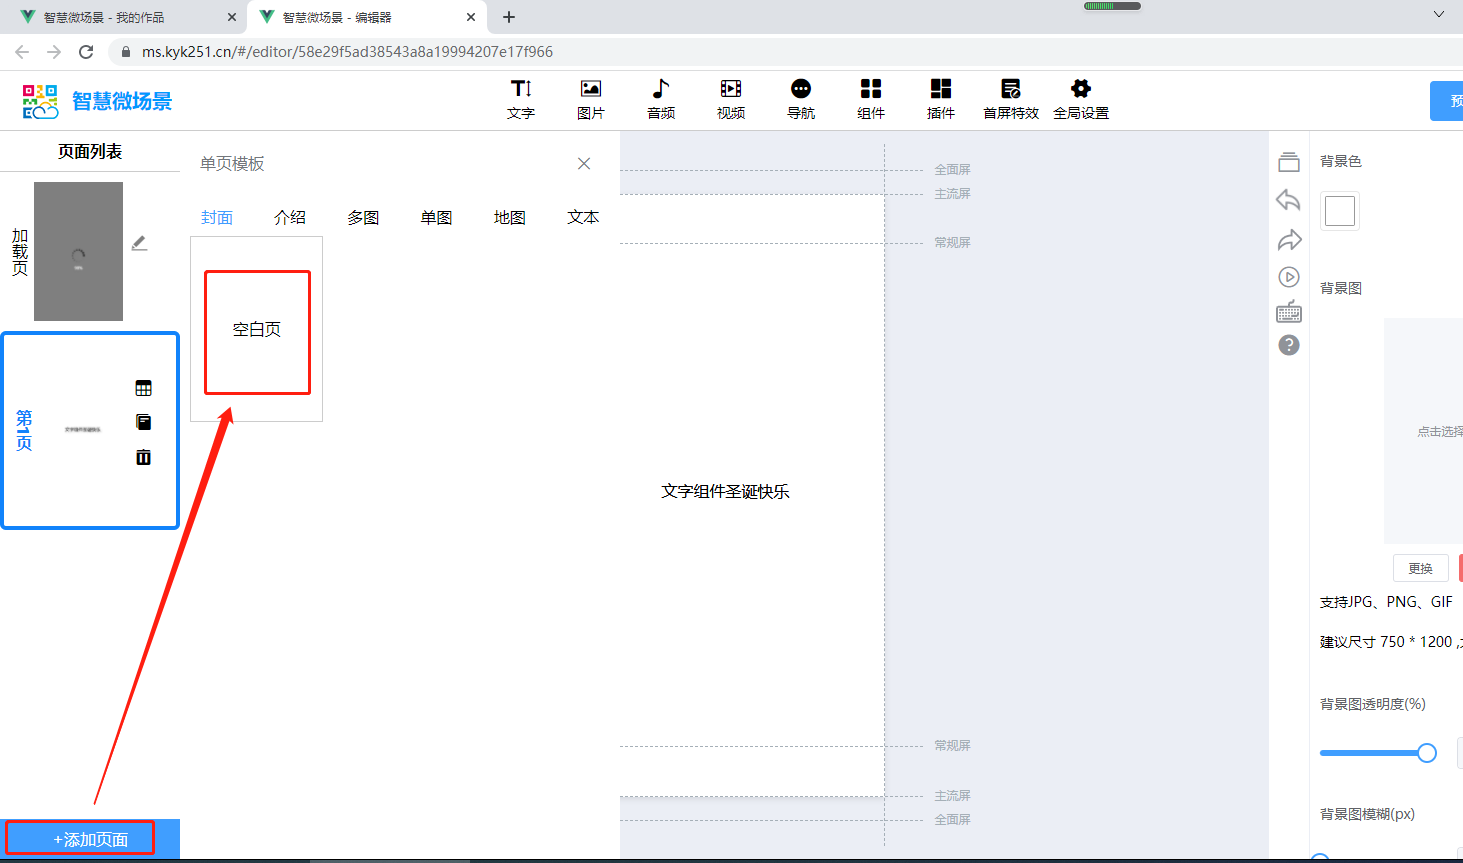
Task: Add audio with the 音频 icon
Action: click(x=661, y=99)
